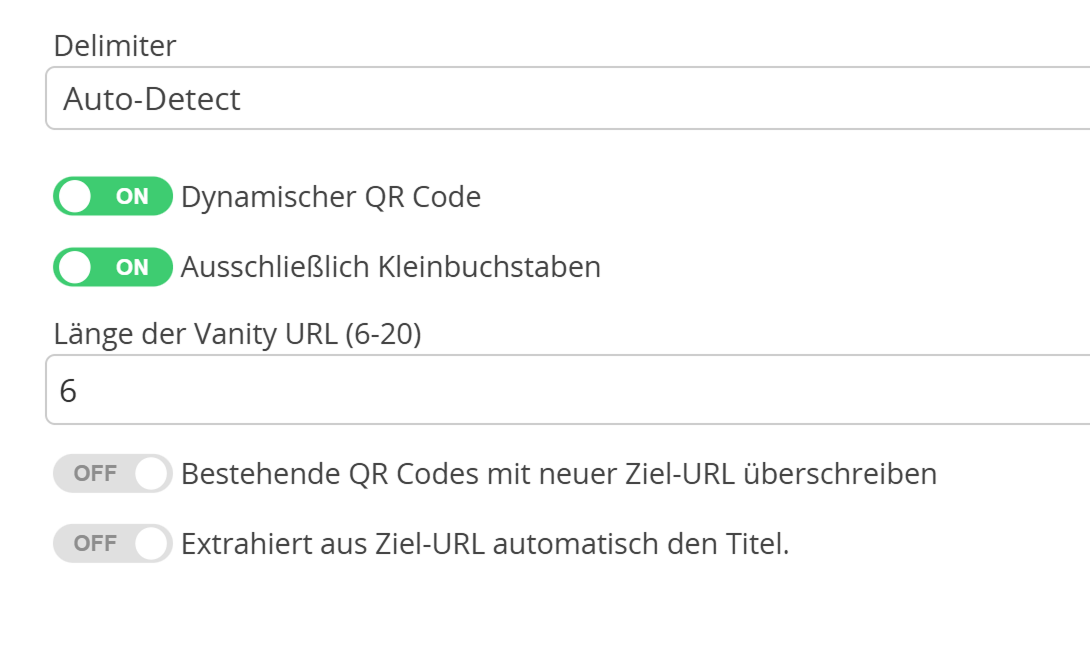
Task: Click the Vanity URL length input field
Action: [x=400, y=389]
